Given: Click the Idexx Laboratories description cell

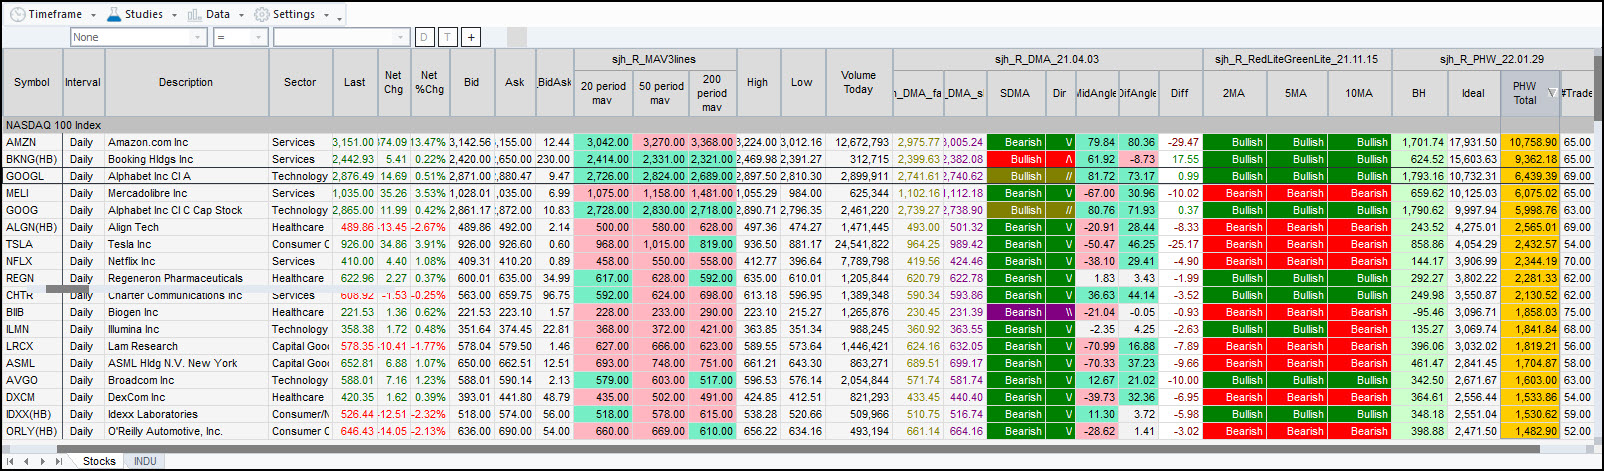Looking at the screenshot, I should [186, 414].
